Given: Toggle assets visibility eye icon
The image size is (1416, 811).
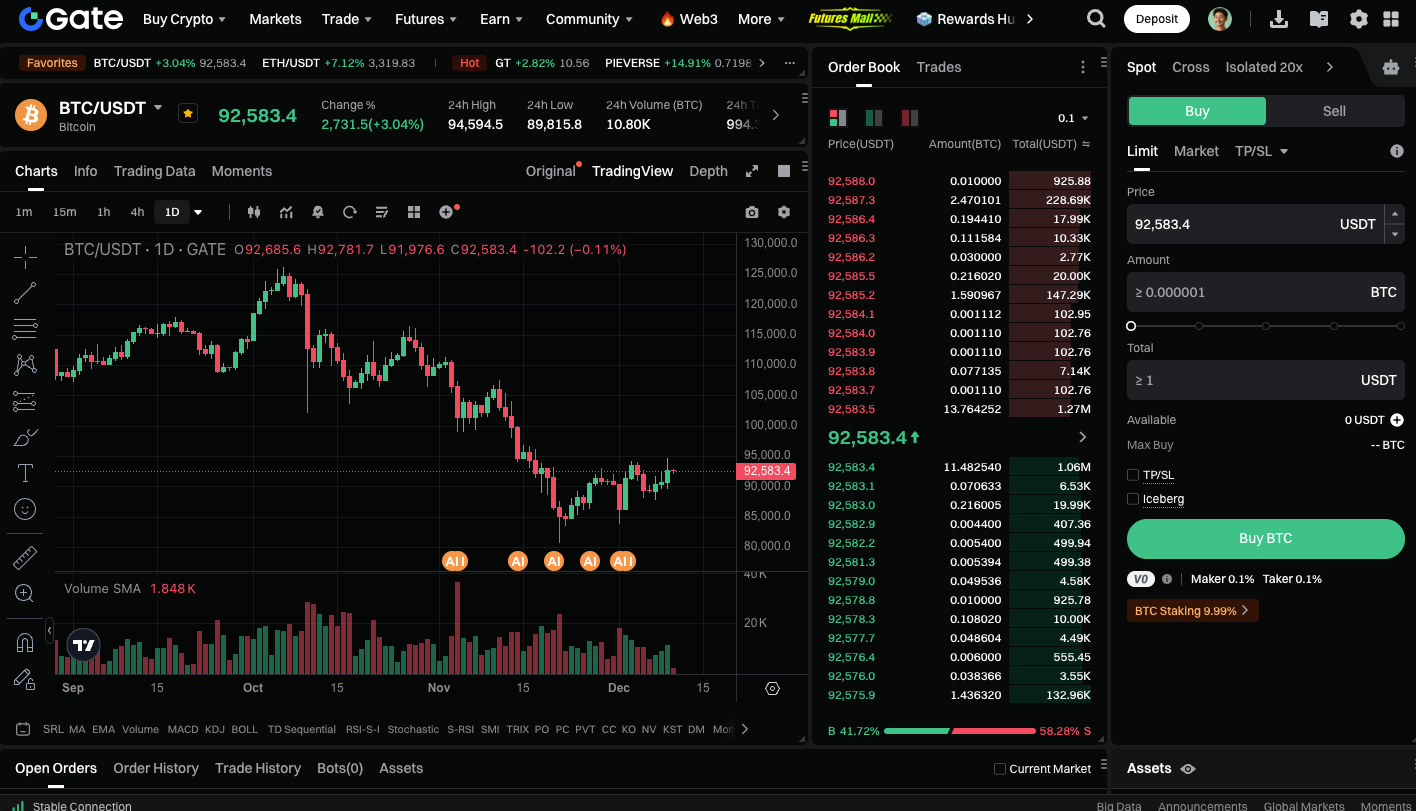Looking at the screenshot, I should coord(1188,769).
